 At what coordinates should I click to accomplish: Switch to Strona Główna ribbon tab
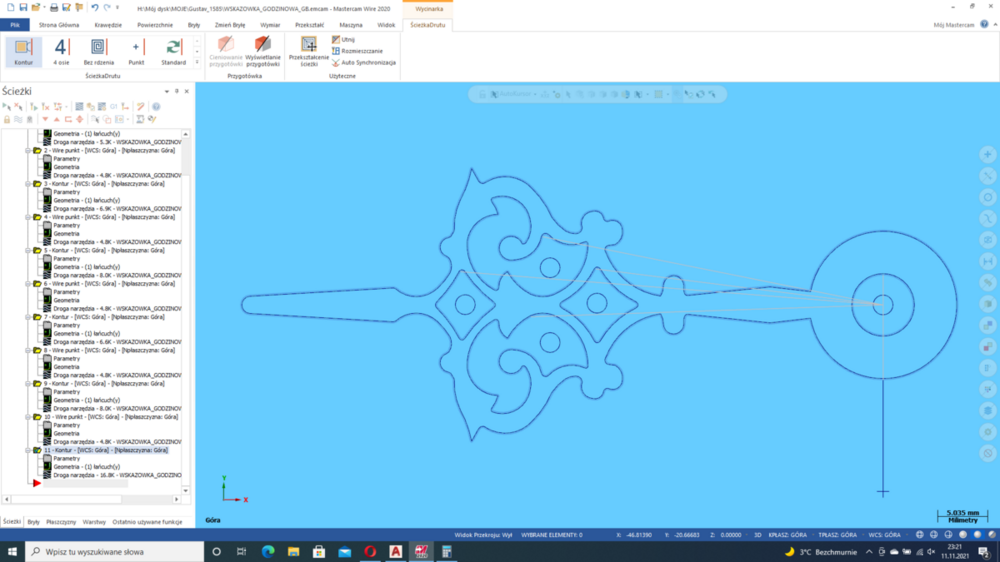pos(59,25)
